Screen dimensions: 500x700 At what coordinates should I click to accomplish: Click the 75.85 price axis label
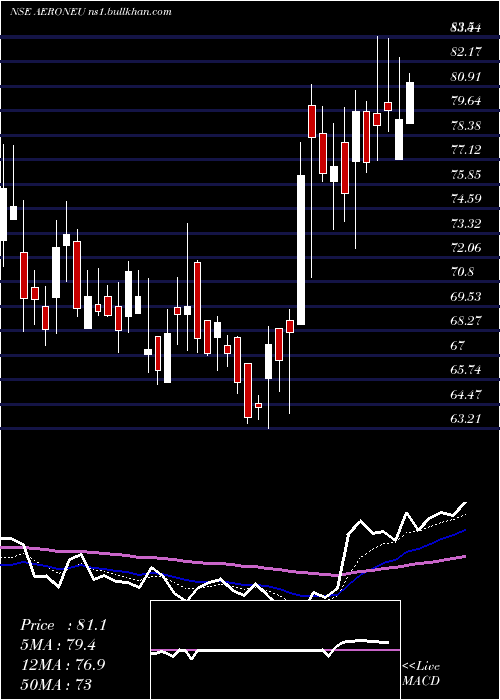click(466, 174)
